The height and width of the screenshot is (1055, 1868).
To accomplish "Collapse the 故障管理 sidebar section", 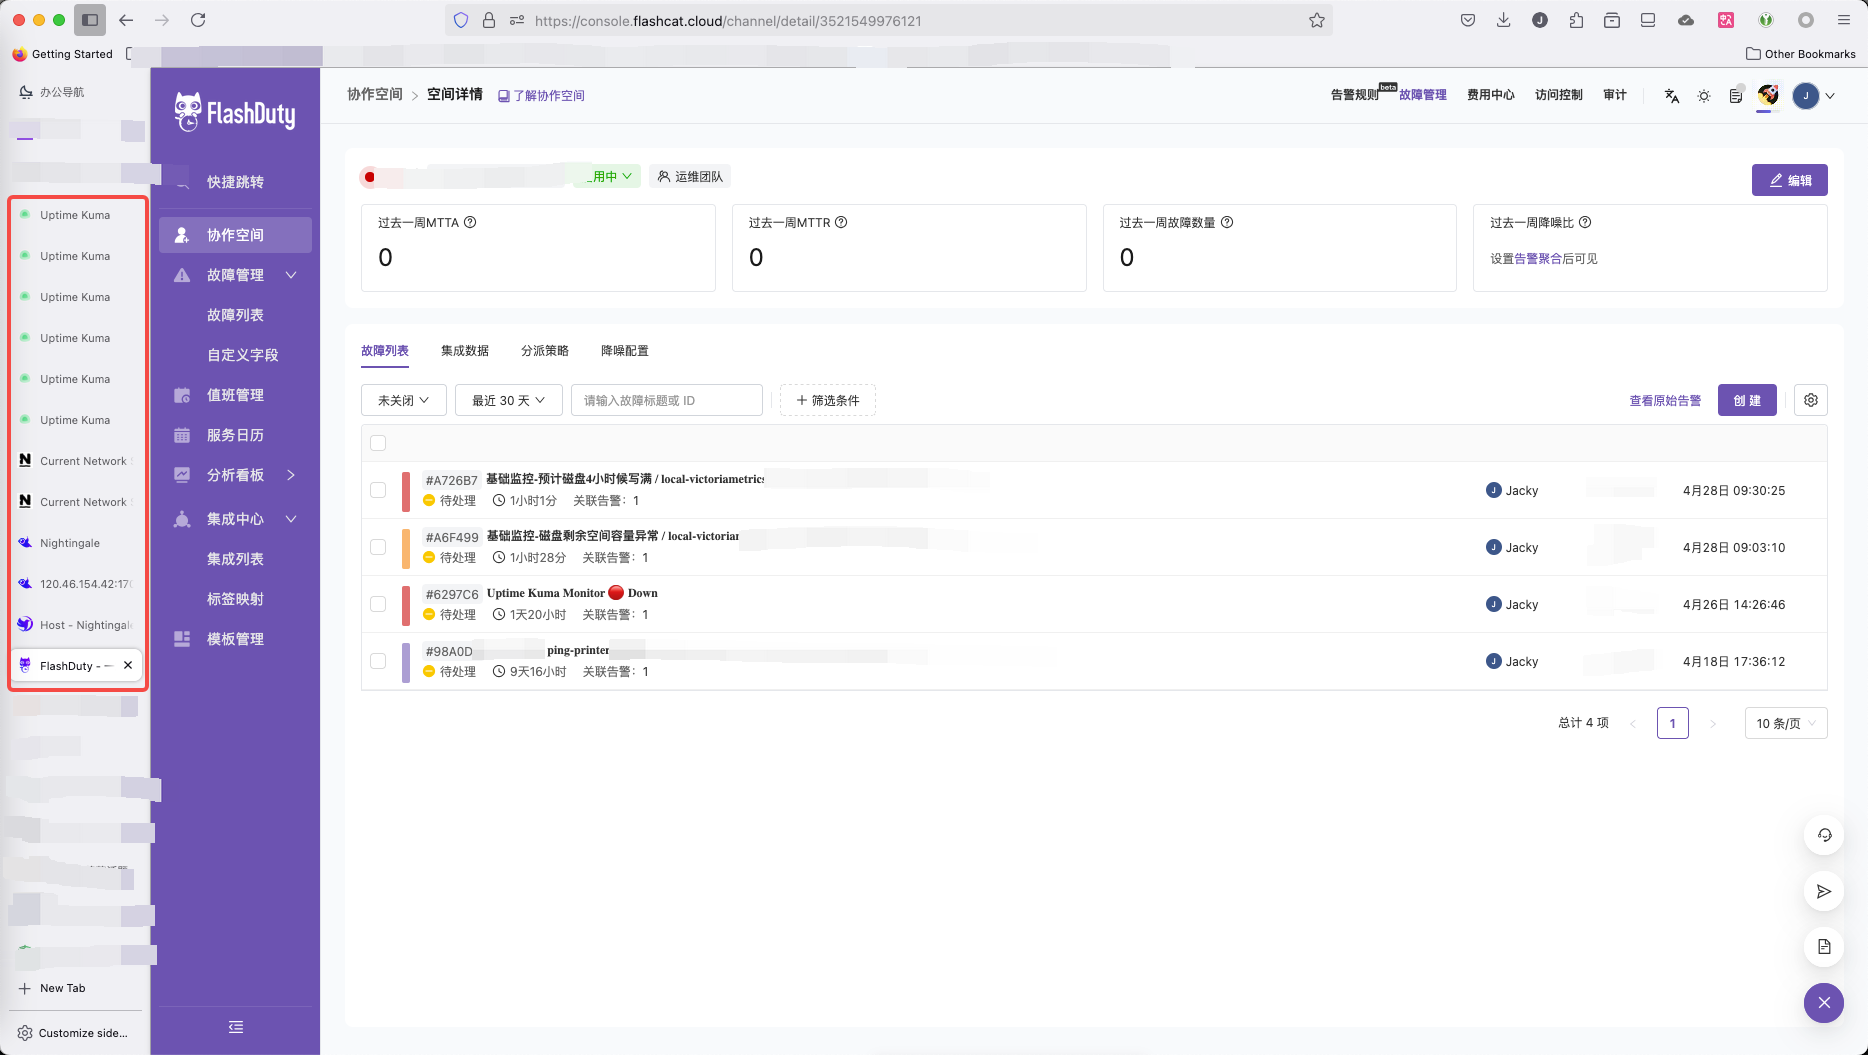I will point(291,275).
